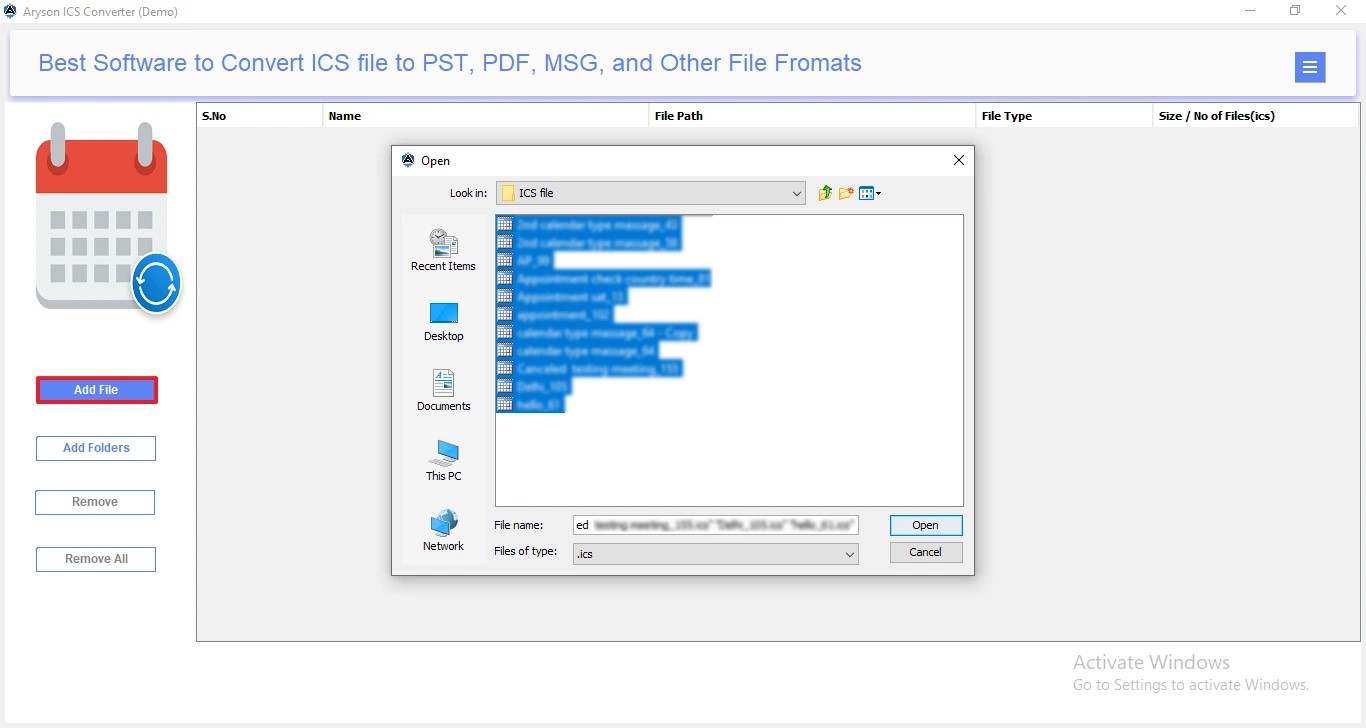This screenshot has width=1366, height=728.
Task: Select the hello_61 file
Action: (530, 405)
